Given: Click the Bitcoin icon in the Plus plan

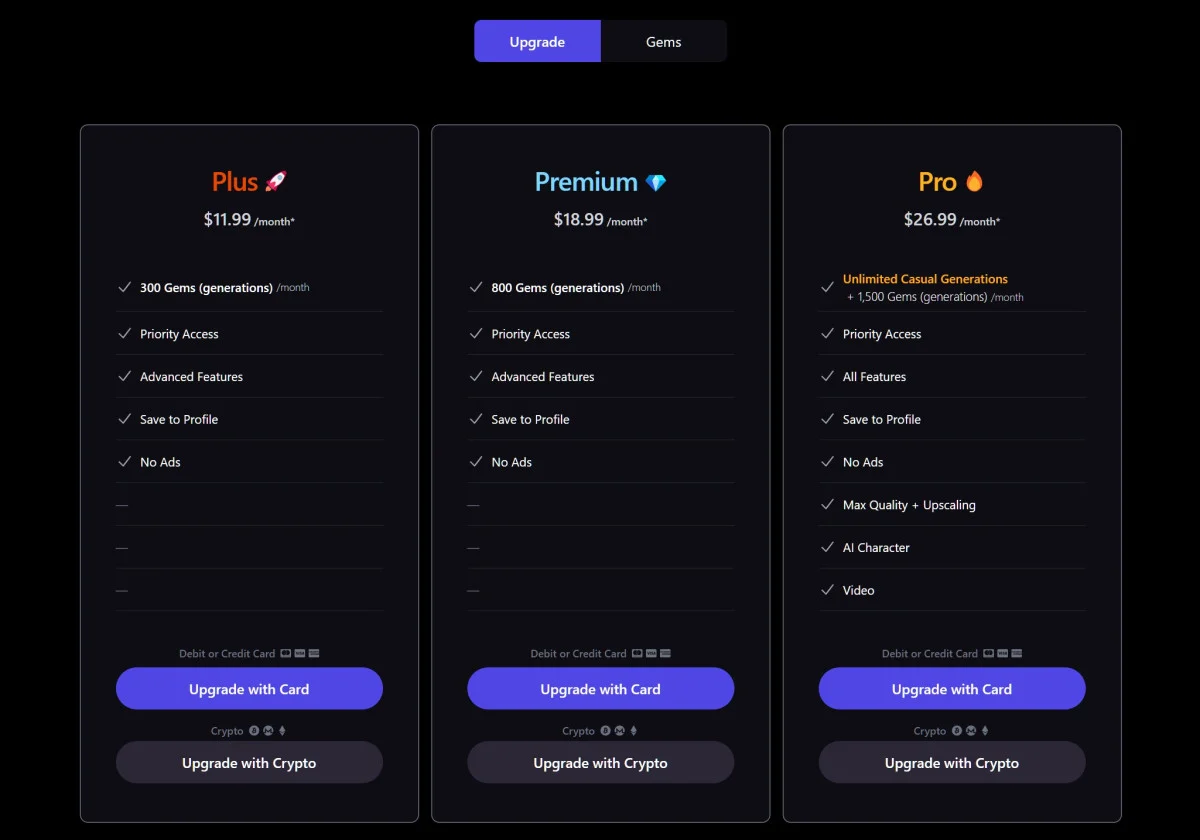Looking at the screenshot, I should pyautogui.click(x=254, y=731).
